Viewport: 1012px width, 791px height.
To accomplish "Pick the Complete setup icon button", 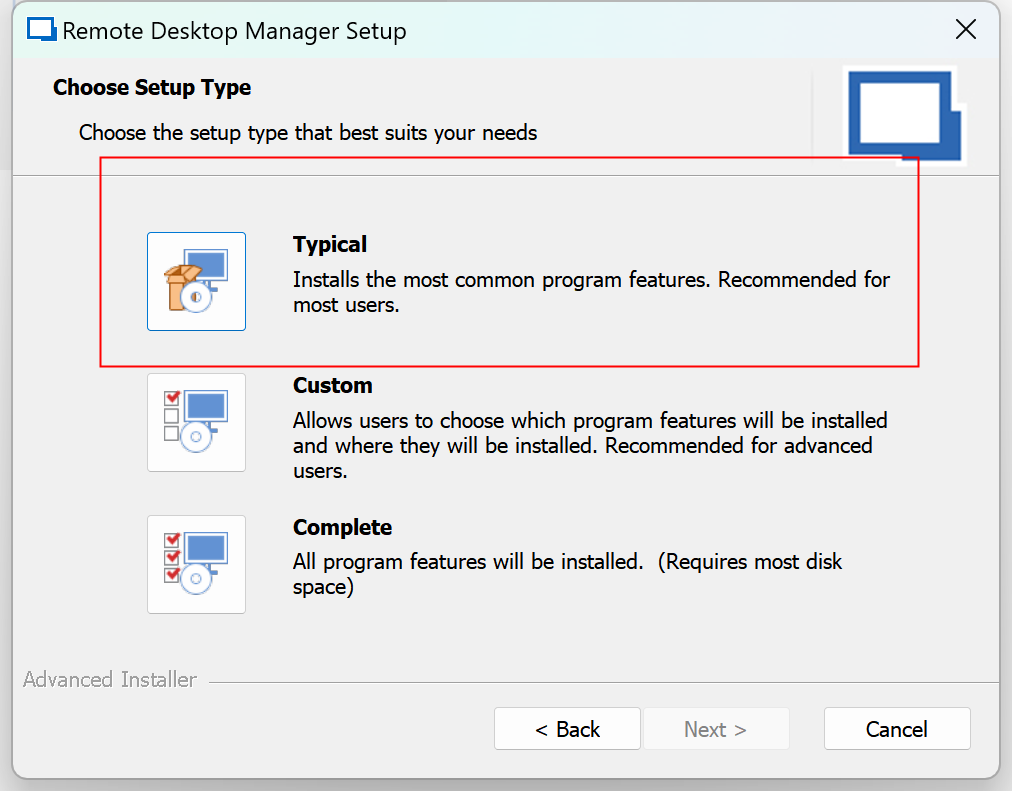I will click(196, 564).
